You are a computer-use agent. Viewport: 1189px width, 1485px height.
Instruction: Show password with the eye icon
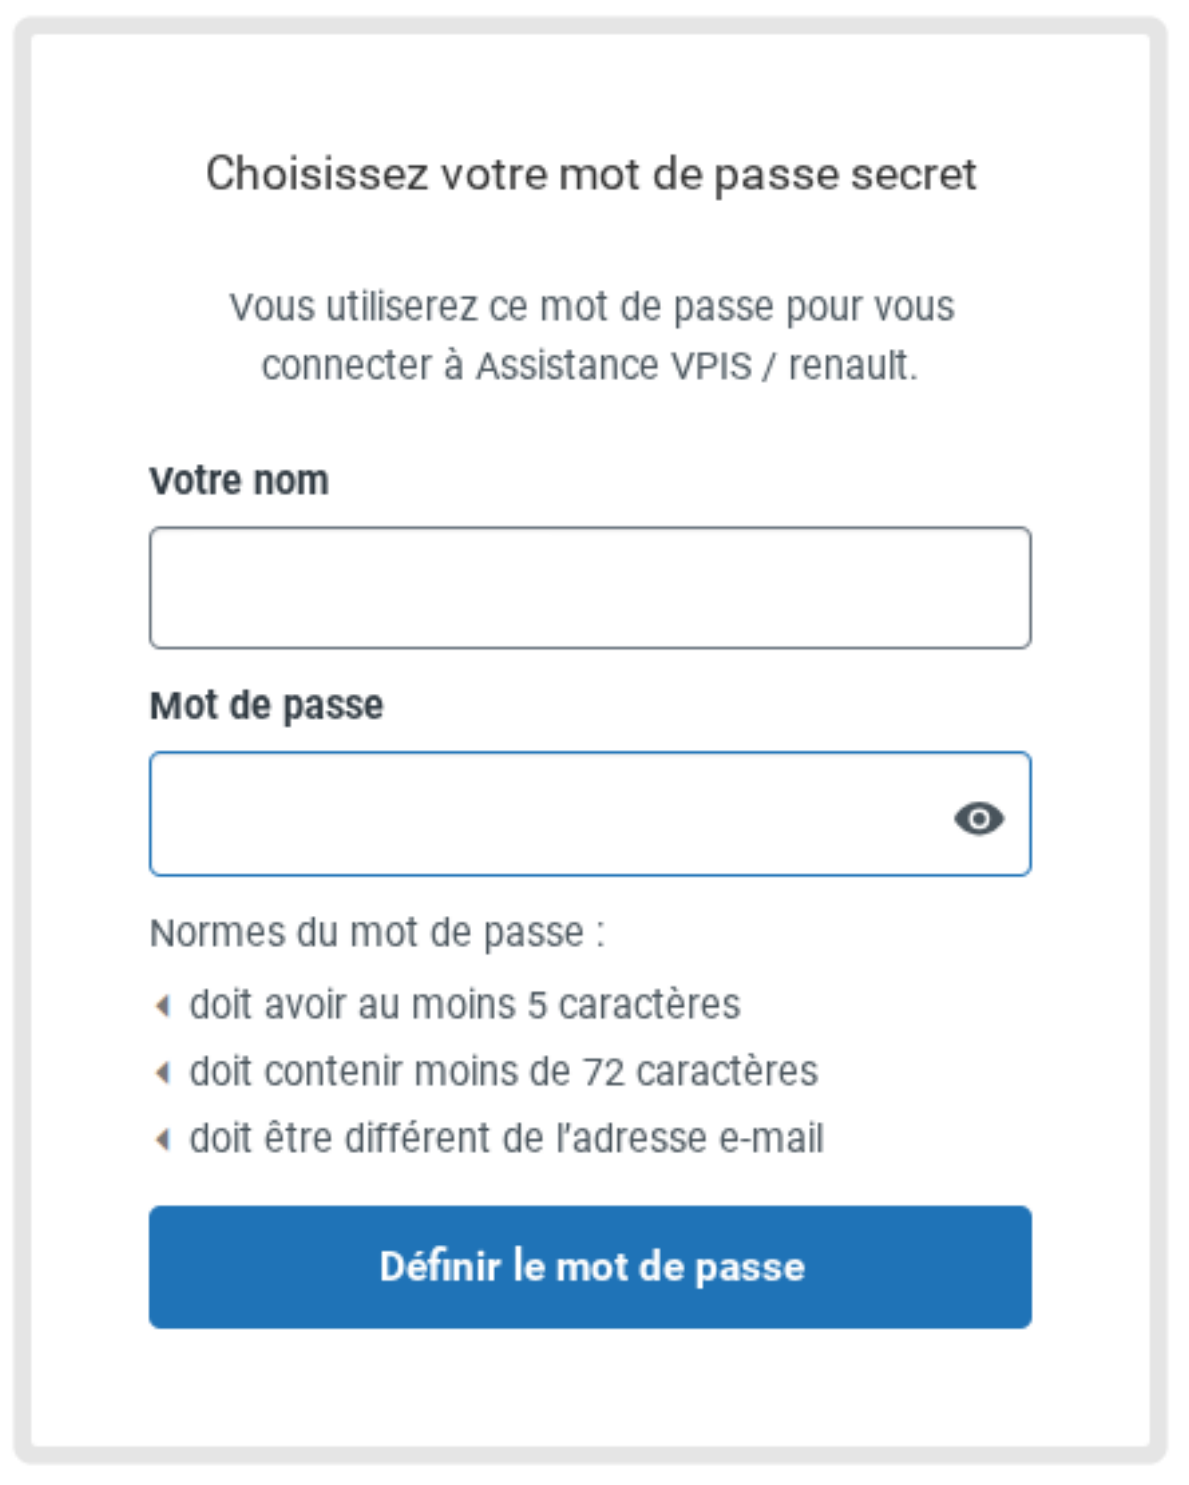[x=978, y=818]
